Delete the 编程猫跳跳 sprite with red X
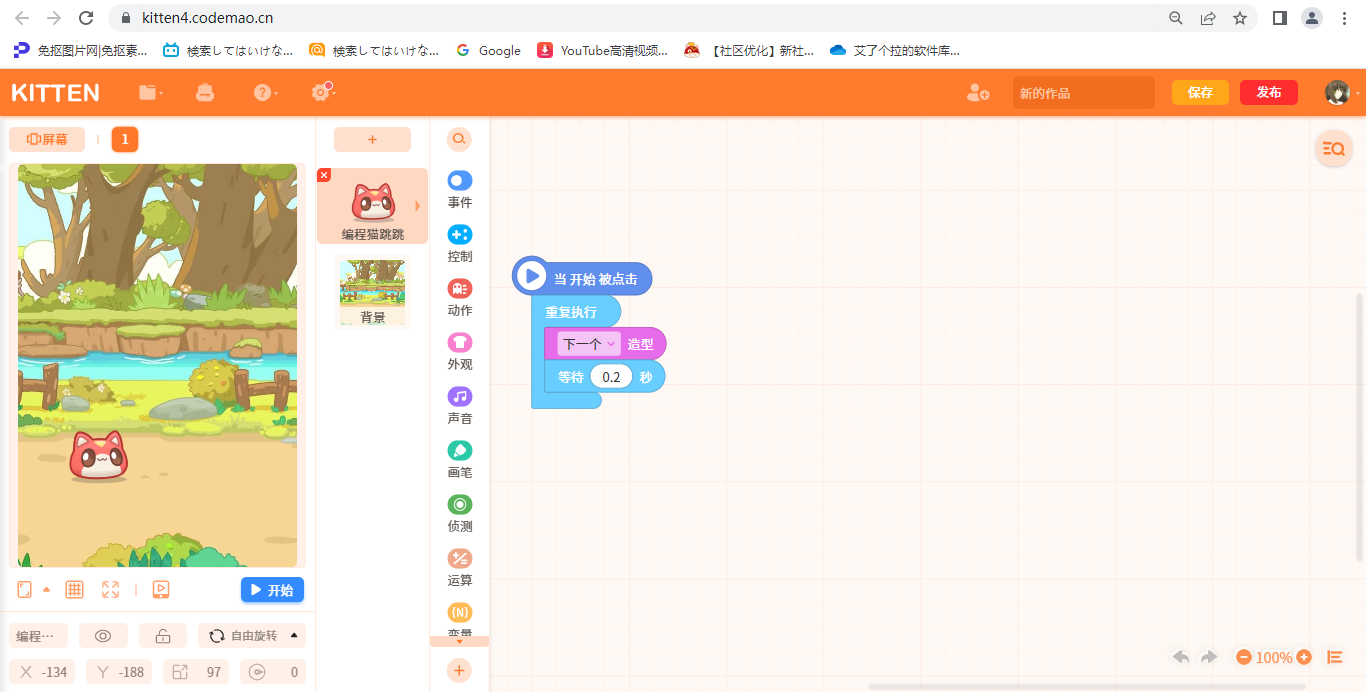Screen dimensions: 1366x692 coord(324,175)
